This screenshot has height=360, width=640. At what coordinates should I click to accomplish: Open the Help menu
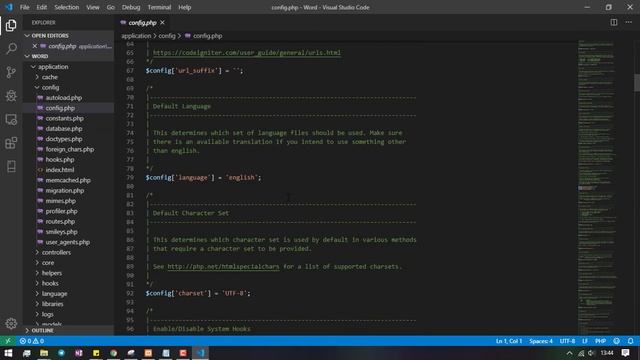184,7
